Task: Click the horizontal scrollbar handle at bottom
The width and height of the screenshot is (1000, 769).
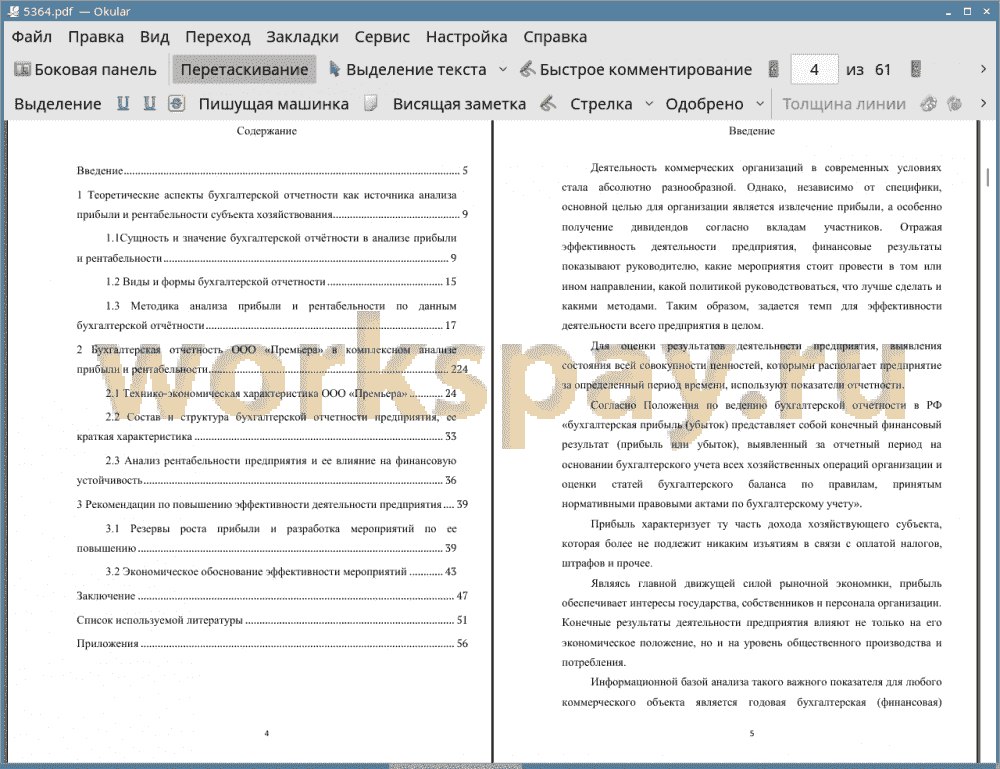Action: tap(455, 766)
